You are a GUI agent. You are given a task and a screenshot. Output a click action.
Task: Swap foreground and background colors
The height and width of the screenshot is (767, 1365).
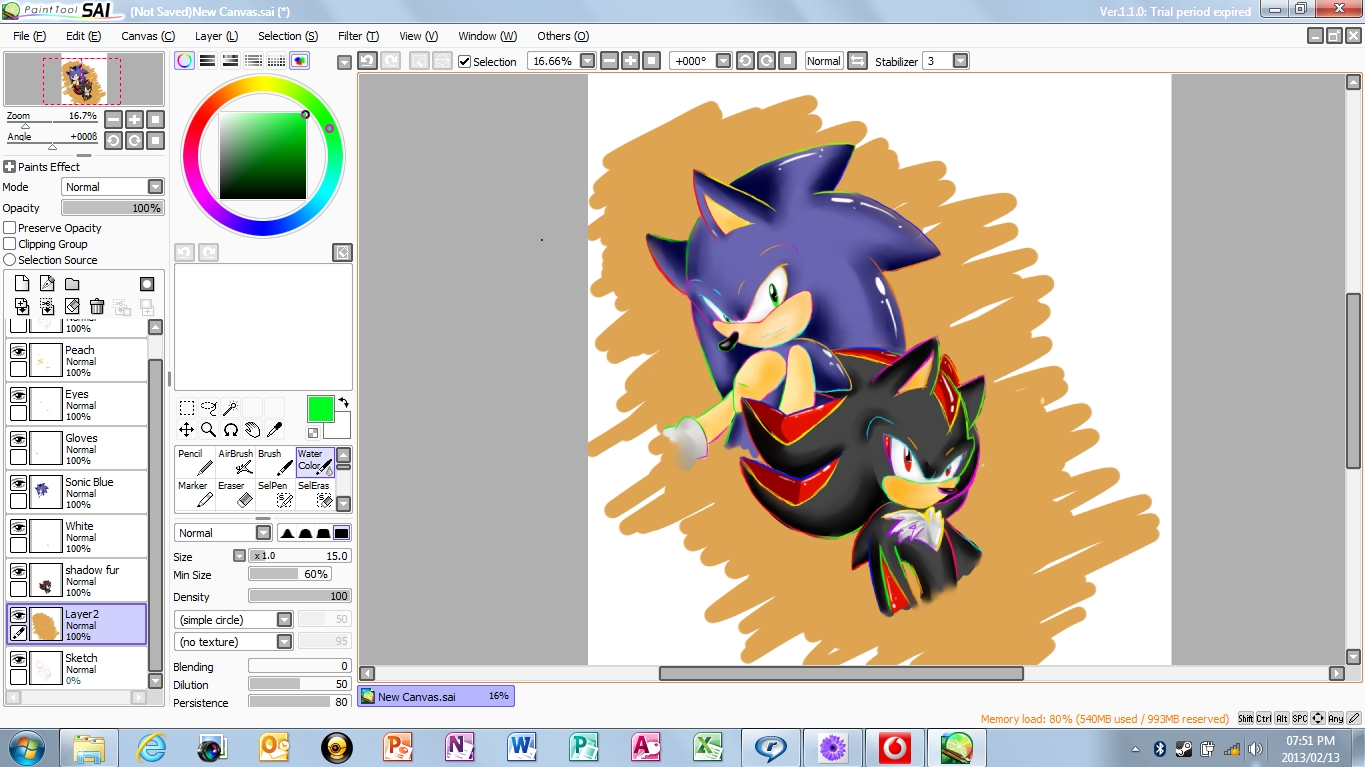[343, 402]
